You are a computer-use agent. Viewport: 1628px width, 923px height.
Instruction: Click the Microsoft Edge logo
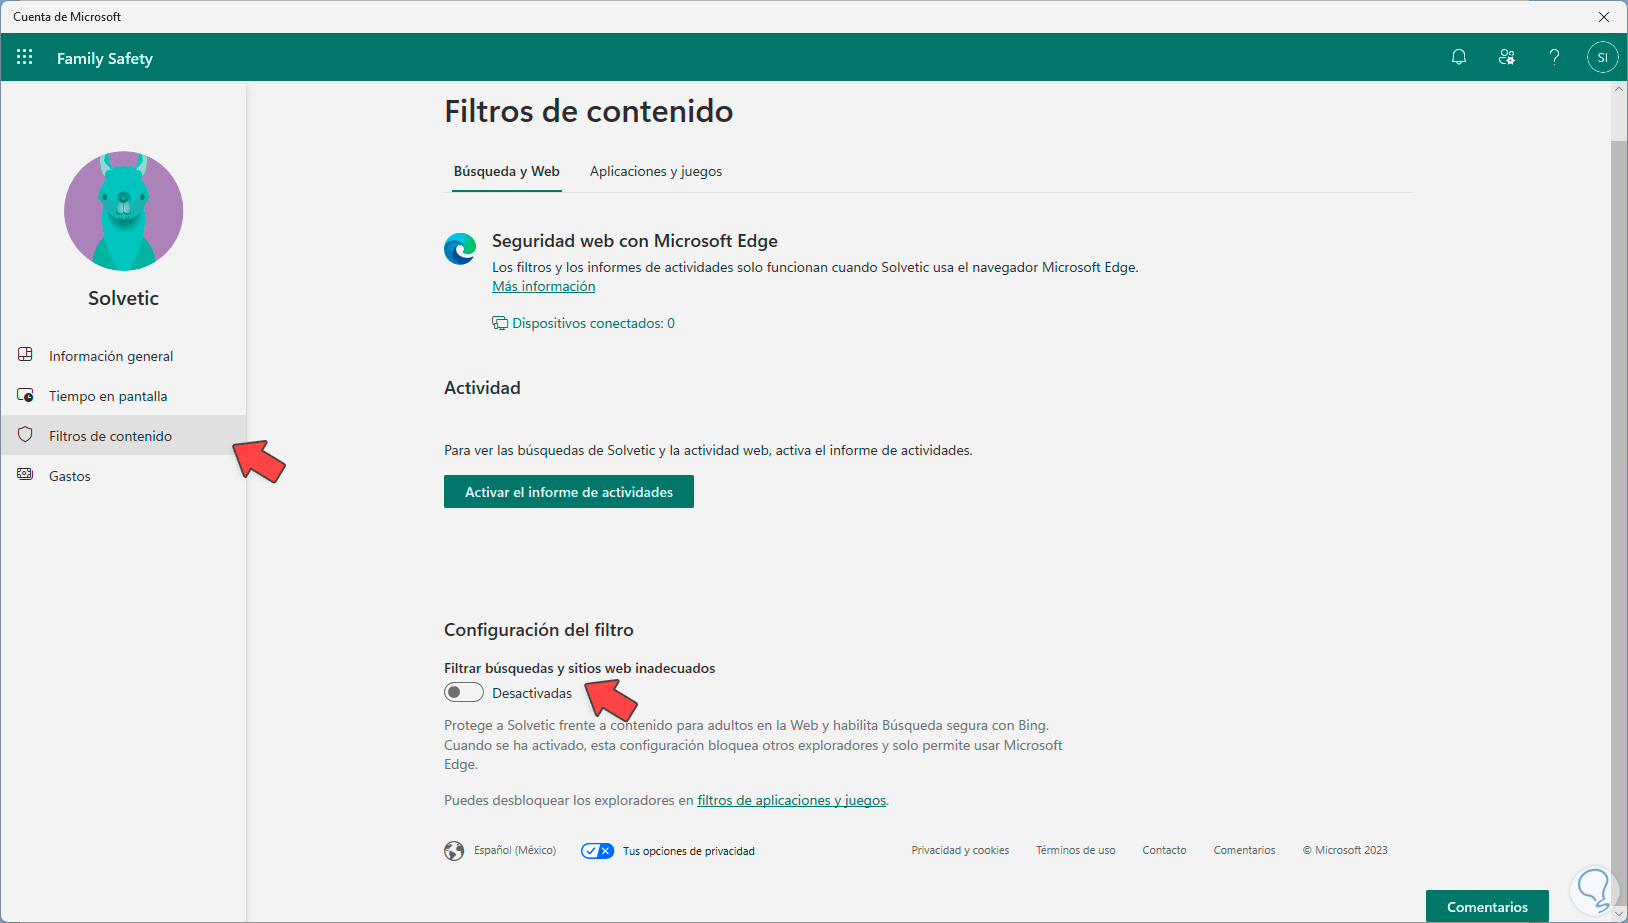pos(460,249)
